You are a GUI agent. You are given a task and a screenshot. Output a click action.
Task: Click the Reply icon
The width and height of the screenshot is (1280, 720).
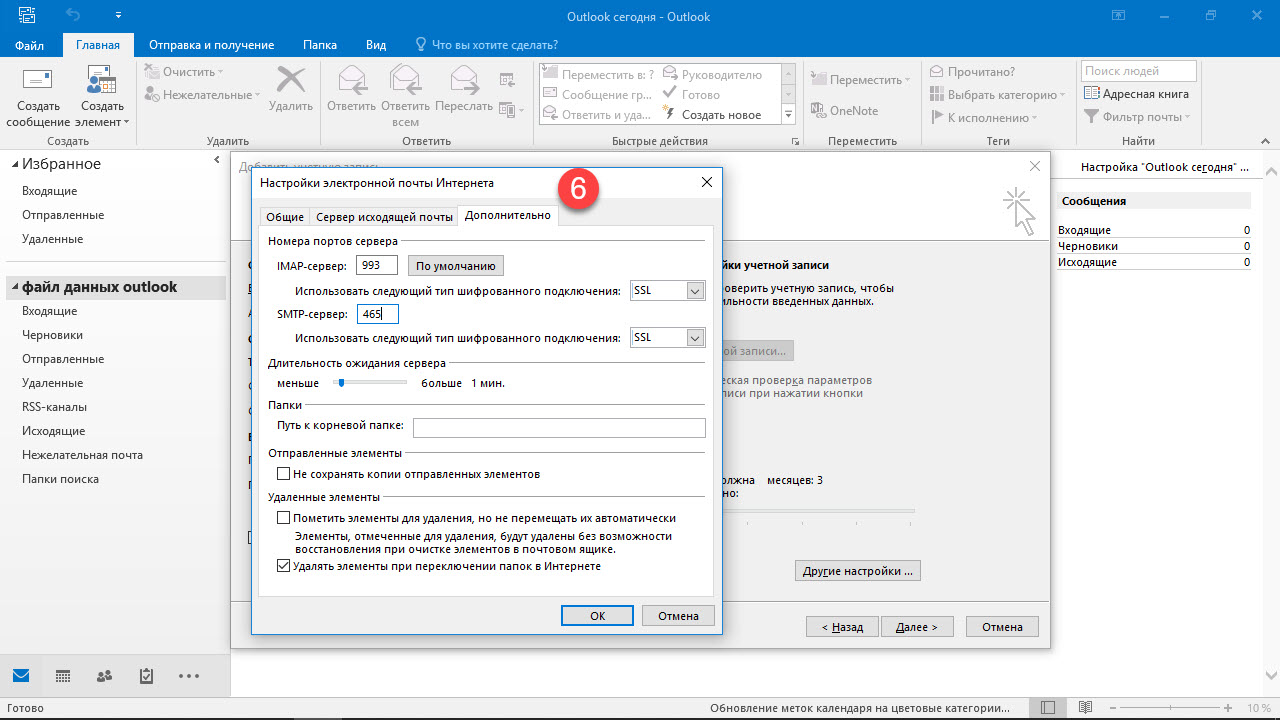click(x=351, y=81)
